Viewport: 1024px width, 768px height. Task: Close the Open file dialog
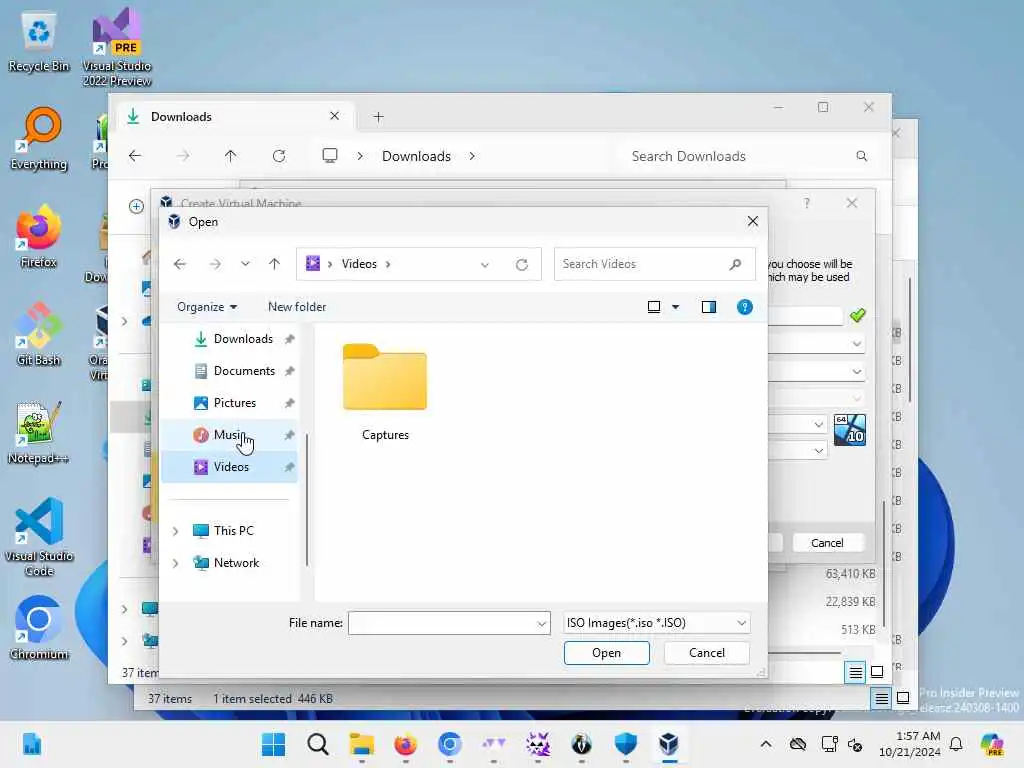tap(752, 221)
